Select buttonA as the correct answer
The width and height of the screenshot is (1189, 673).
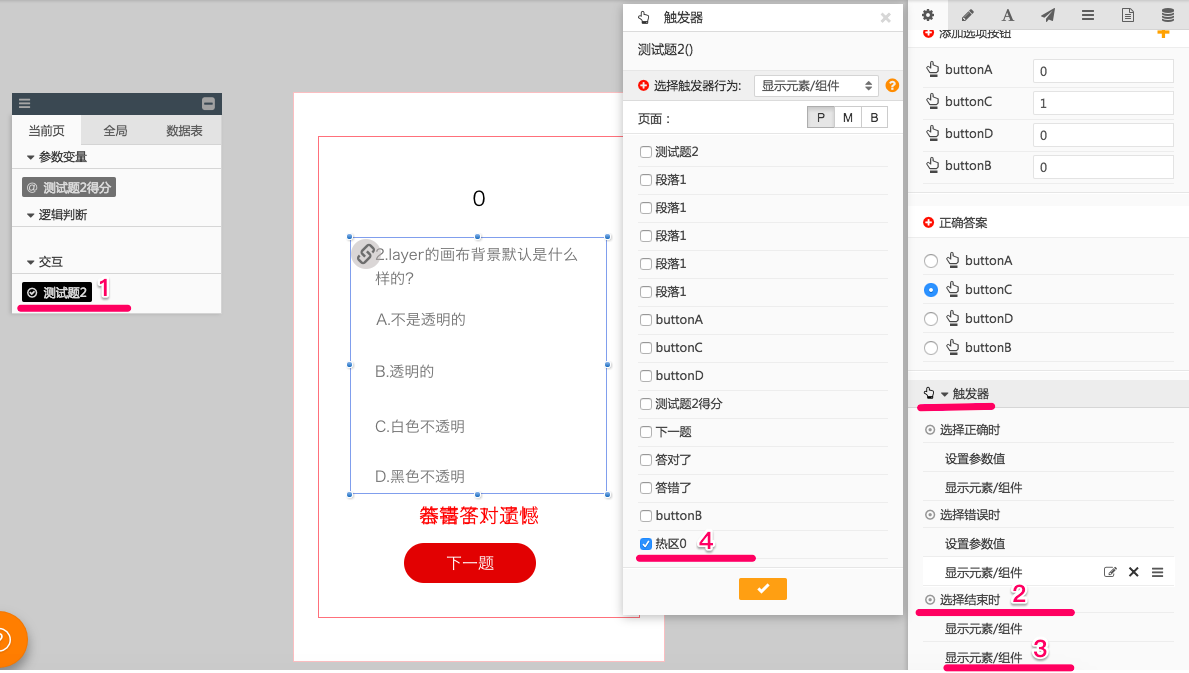[931, 261]
